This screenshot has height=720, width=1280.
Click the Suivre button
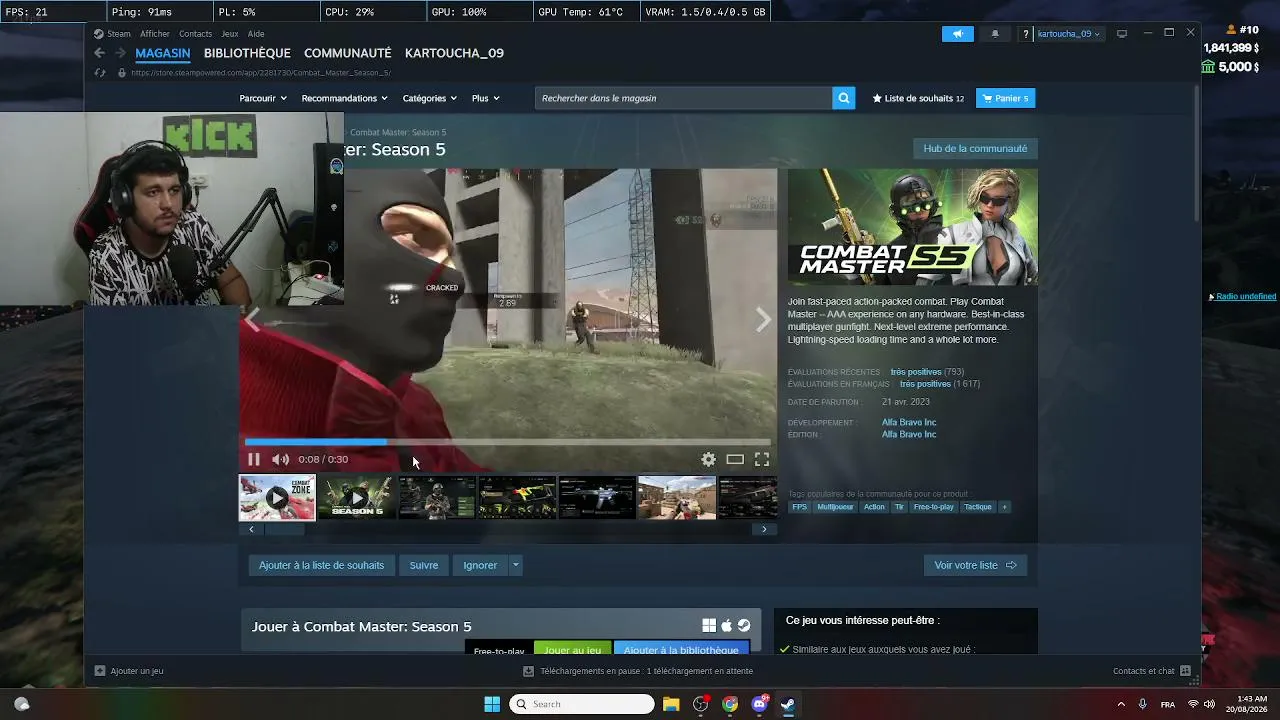(x=424, y=565)
